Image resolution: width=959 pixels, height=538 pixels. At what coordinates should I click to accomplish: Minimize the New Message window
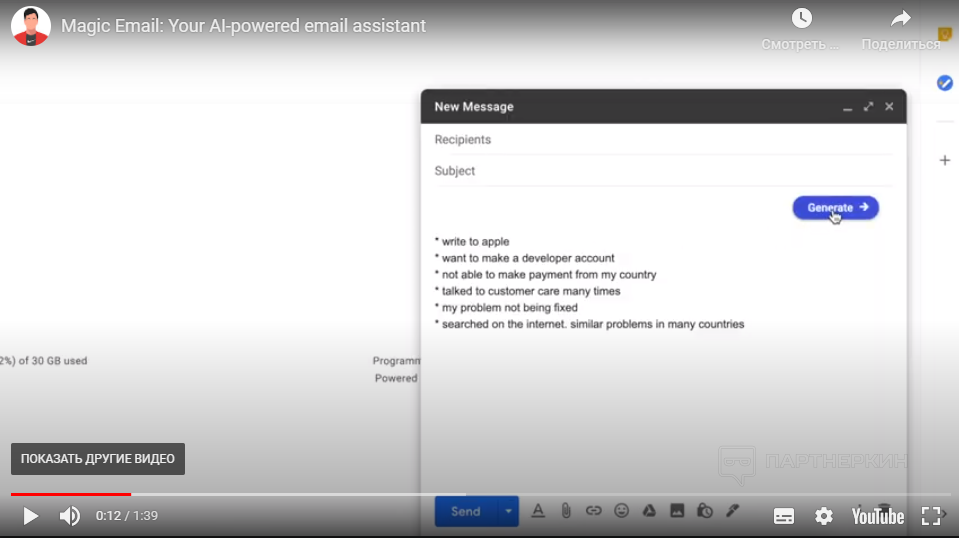pyautogui.click(x=847, y=107)
